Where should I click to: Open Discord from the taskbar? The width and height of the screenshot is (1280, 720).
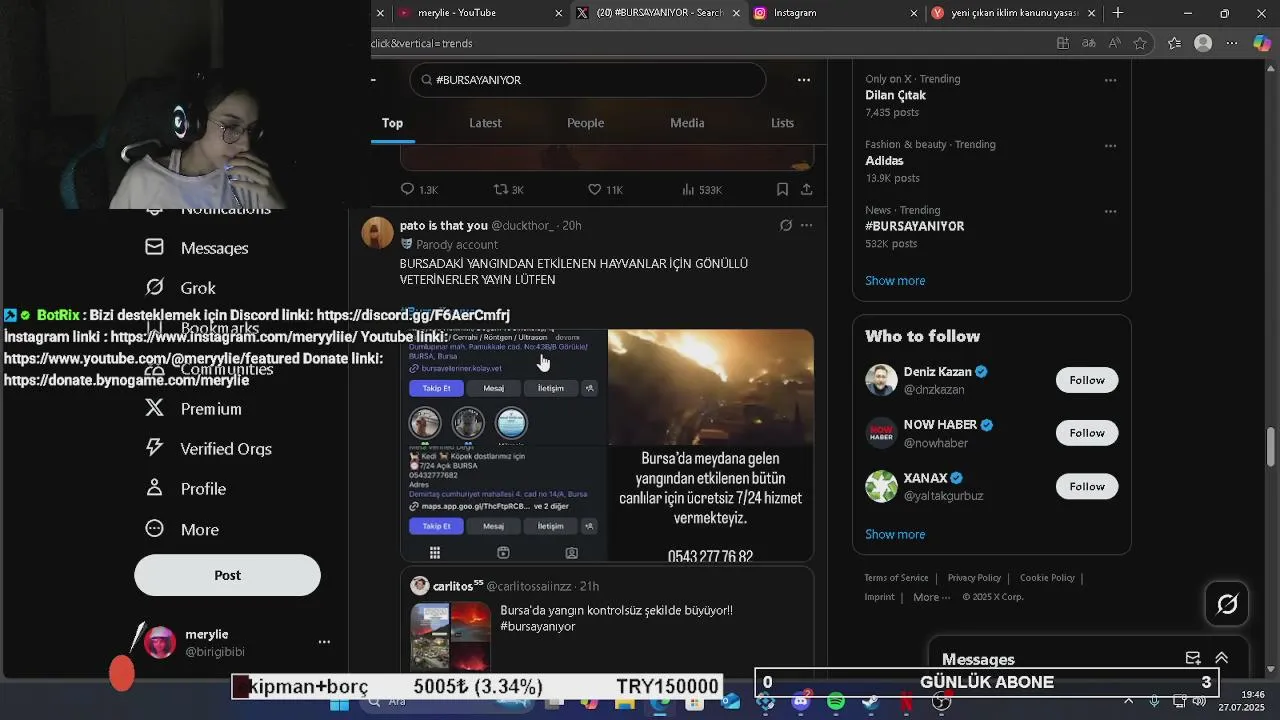800,702
